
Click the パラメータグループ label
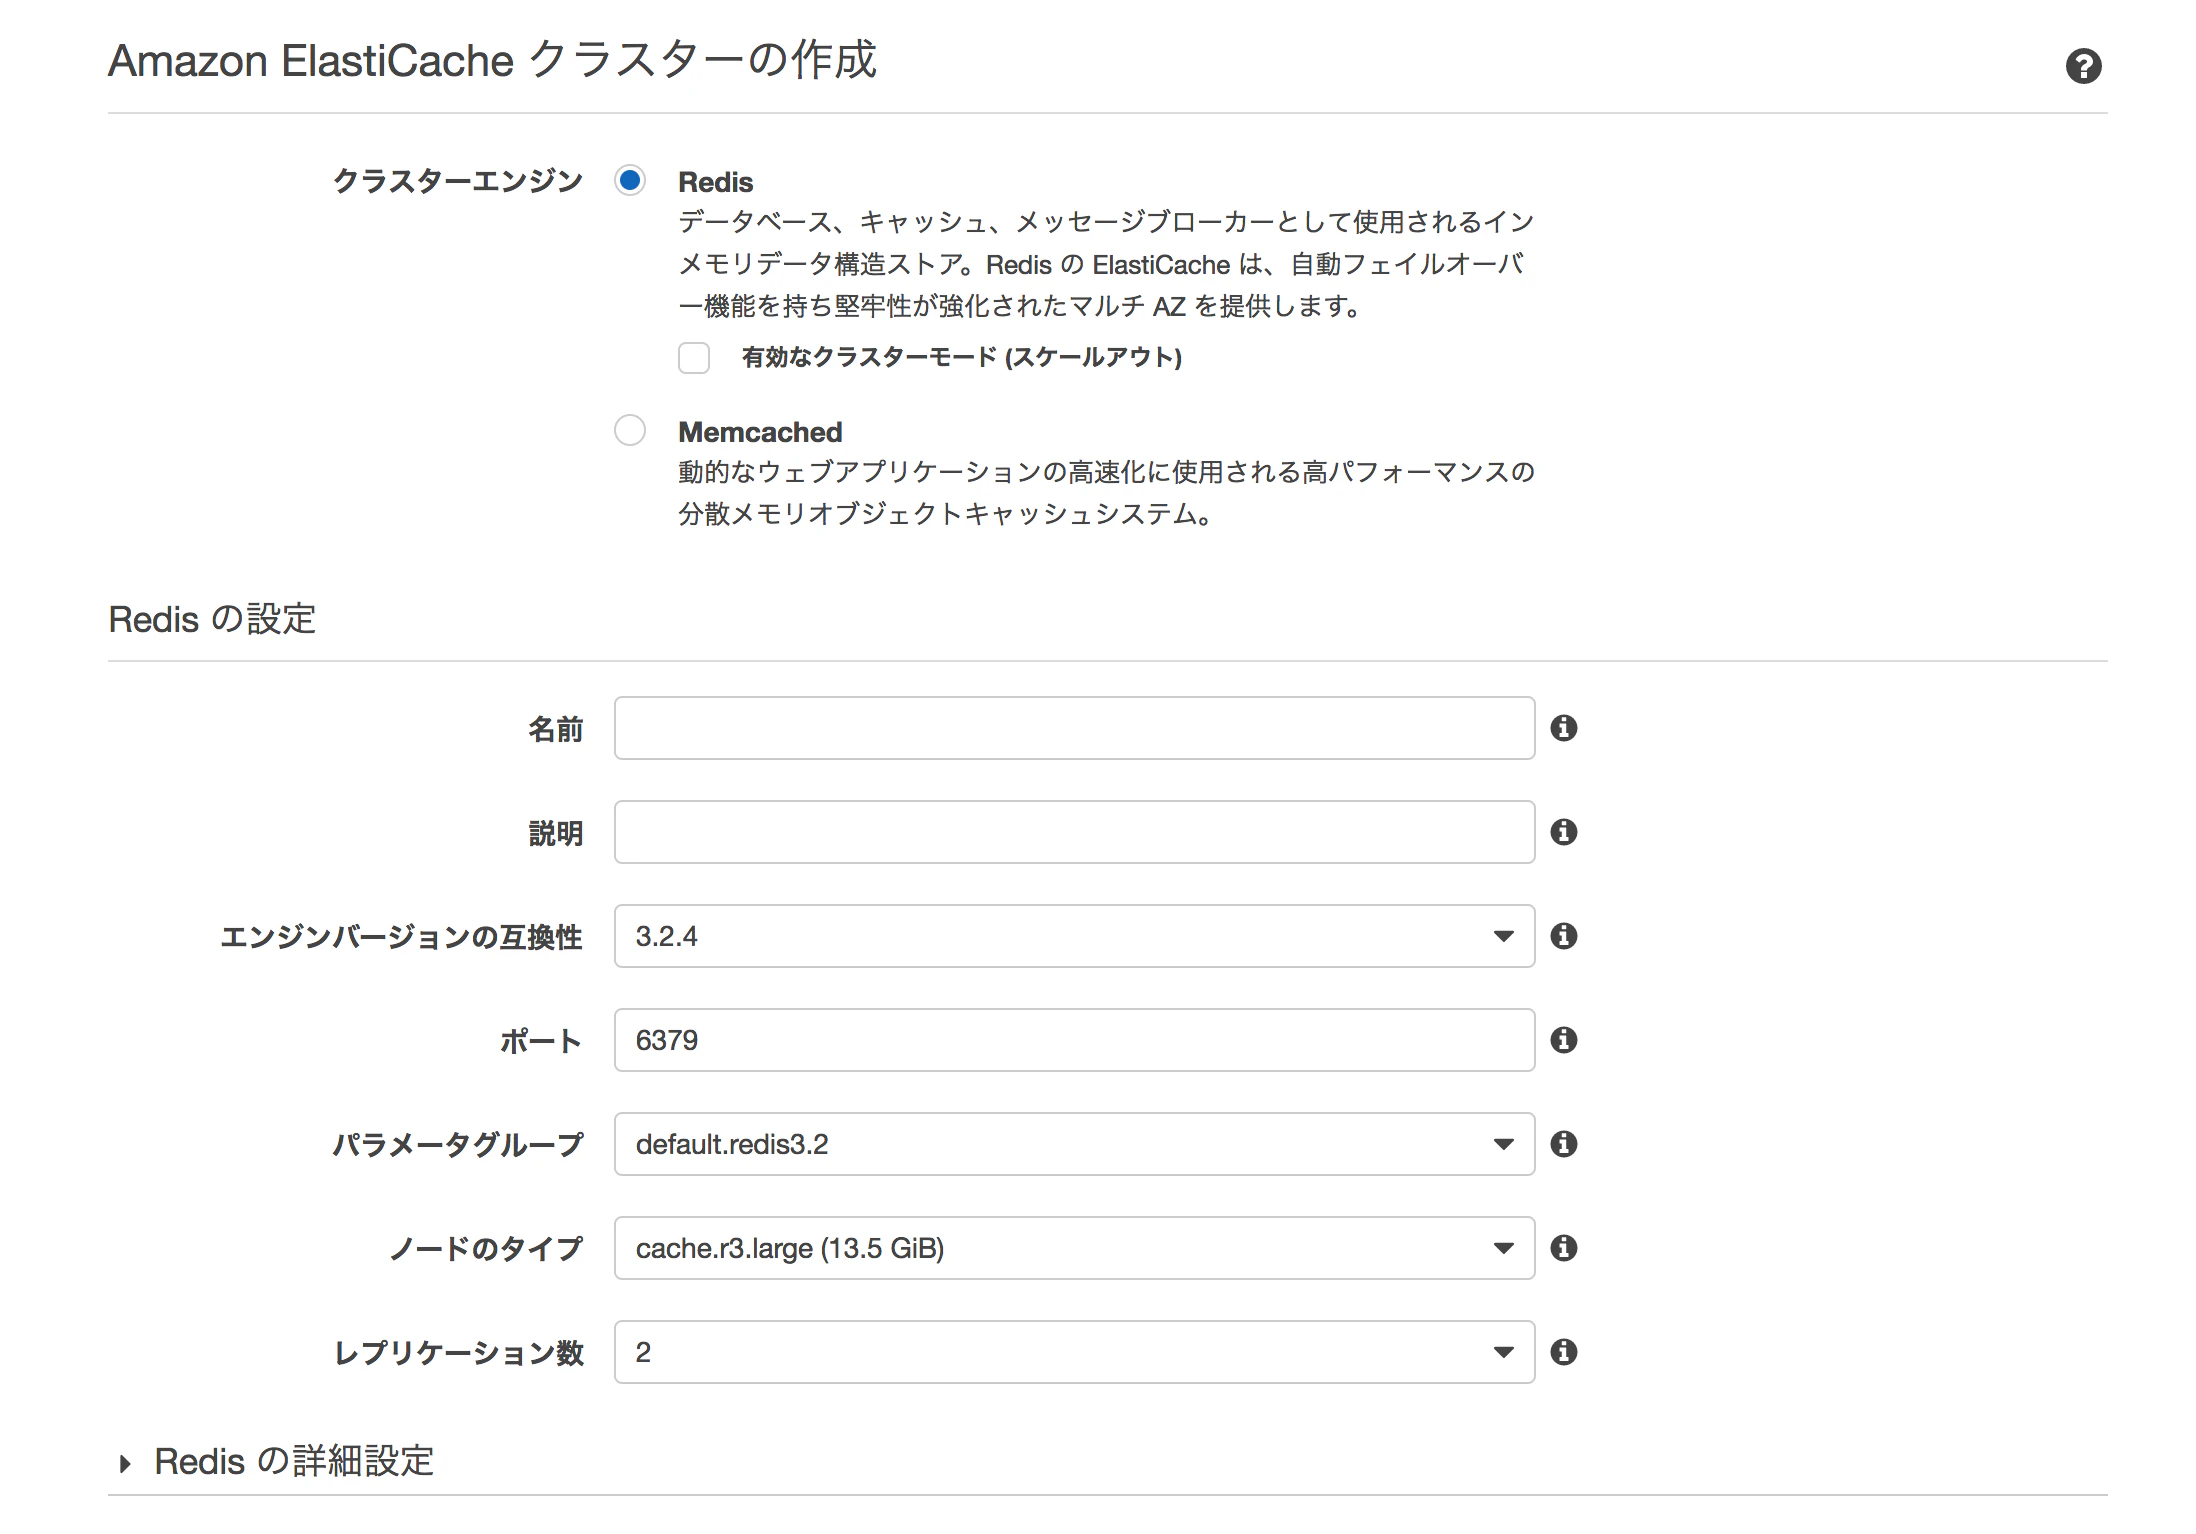click(457, 1145)
